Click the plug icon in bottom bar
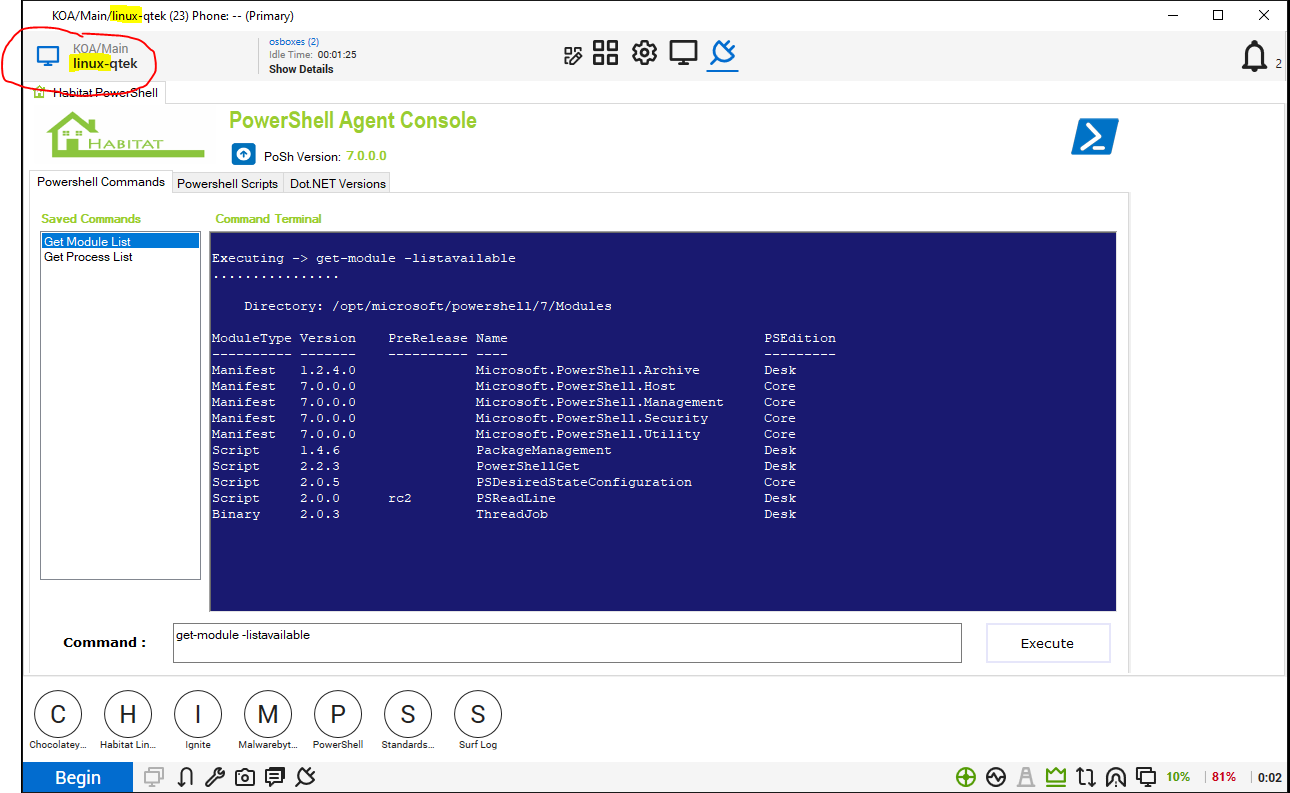The height and width of the screenshot is (793, 1290). point(307,777)
